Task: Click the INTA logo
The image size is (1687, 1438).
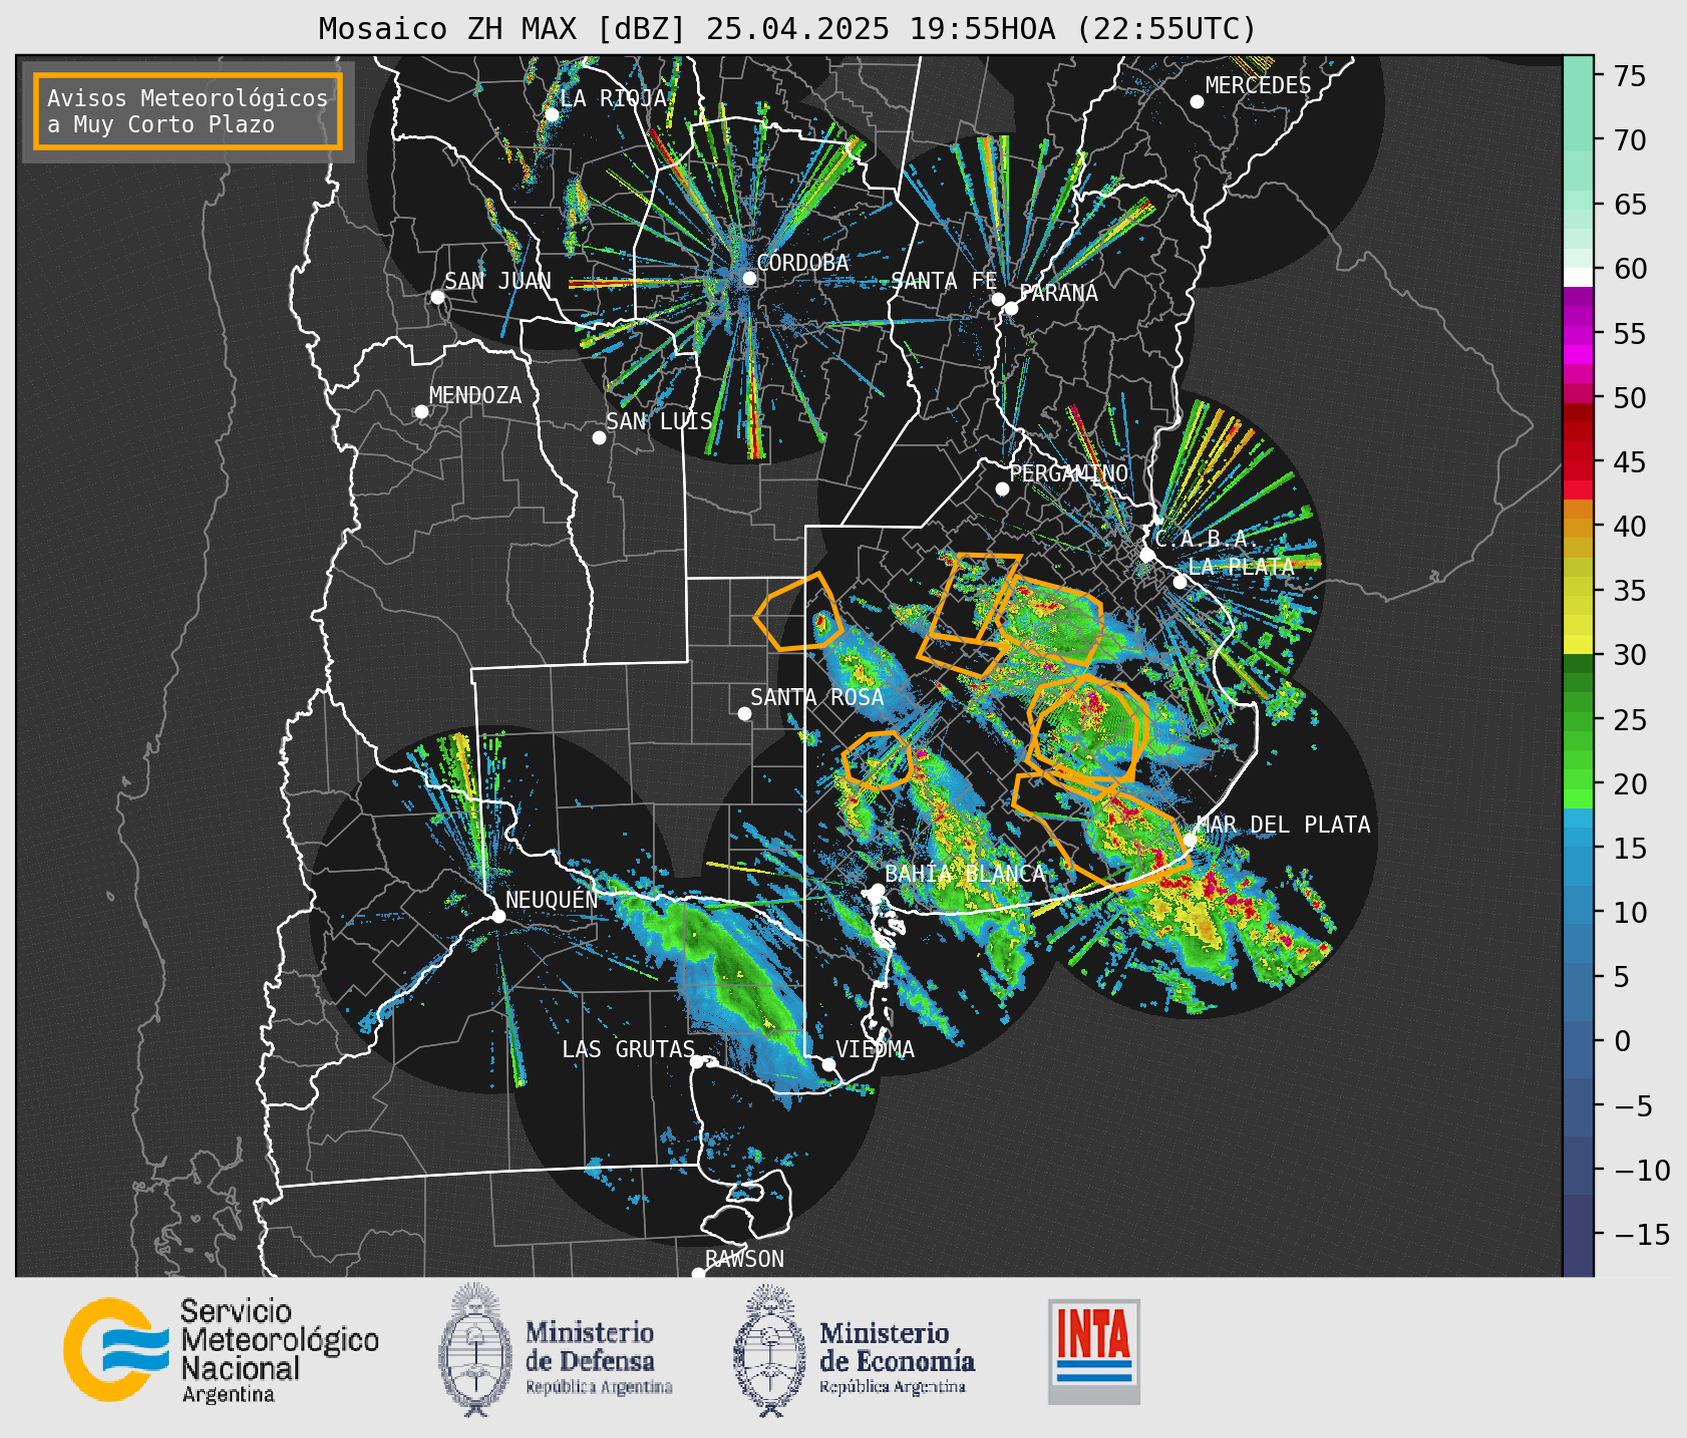Action: 1094,1351
